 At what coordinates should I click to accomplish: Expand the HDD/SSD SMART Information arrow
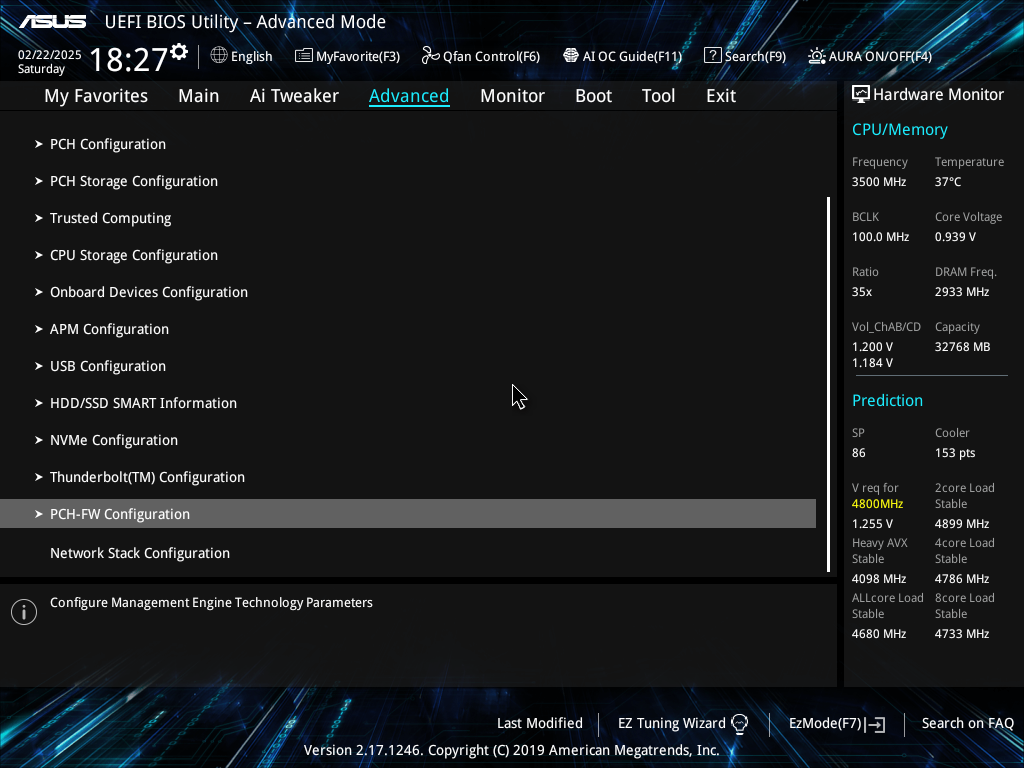(x=39, y=403)
